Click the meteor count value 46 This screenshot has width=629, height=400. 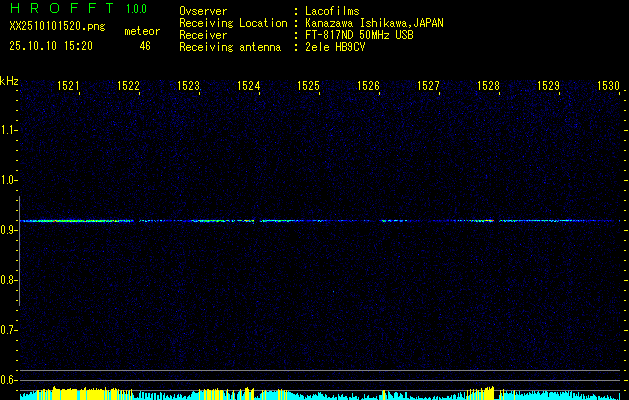tap(145, 46)
